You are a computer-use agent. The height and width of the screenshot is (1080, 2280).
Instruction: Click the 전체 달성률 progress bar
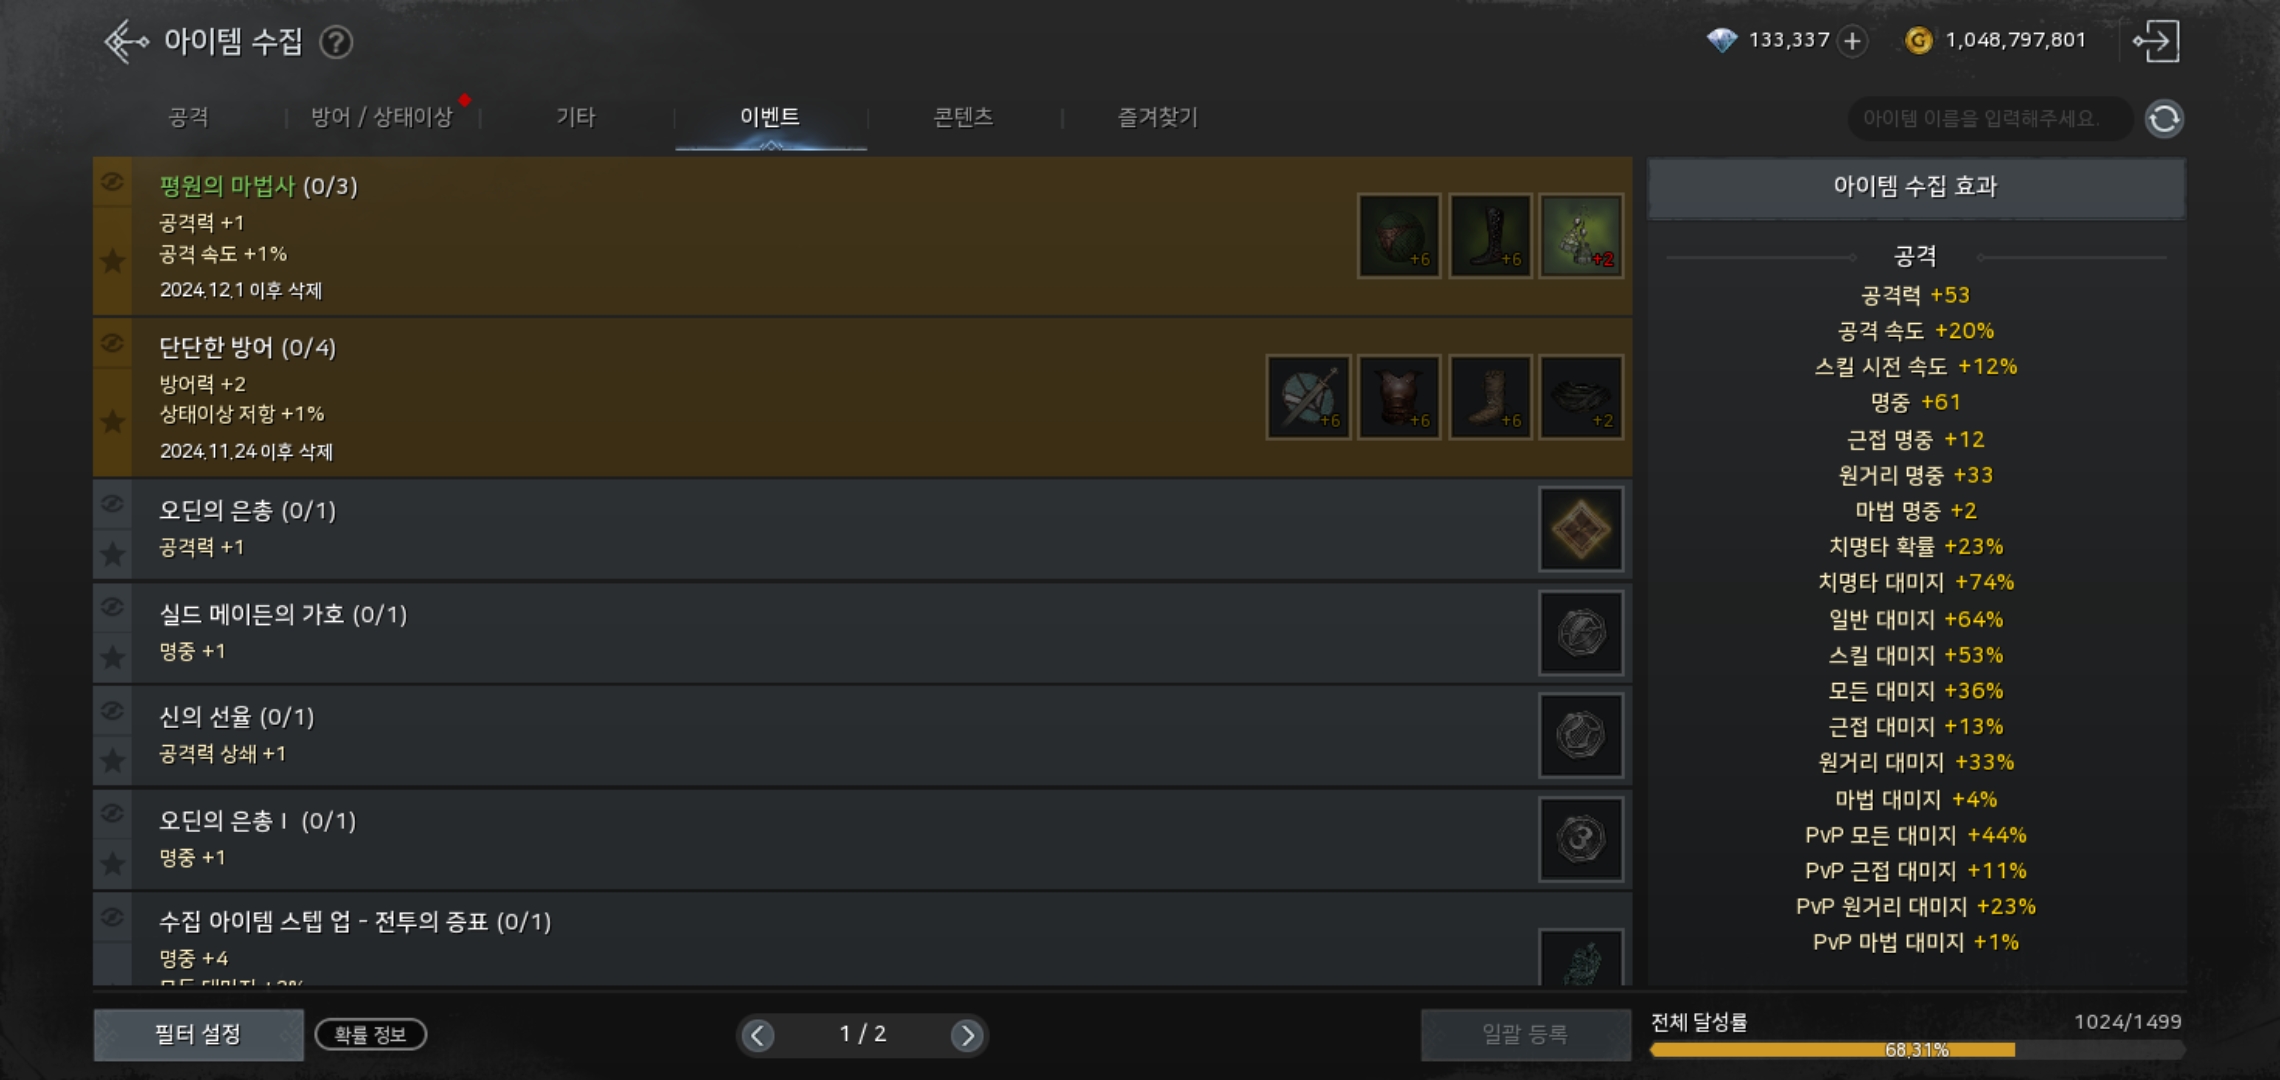click(x=1916, y=1049)
